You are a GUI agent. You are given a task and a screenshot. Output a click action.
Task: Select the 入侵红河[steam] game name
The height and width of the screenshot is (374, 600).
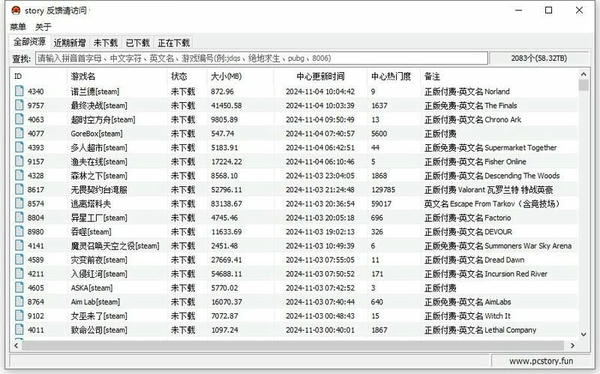pos(99,274)
